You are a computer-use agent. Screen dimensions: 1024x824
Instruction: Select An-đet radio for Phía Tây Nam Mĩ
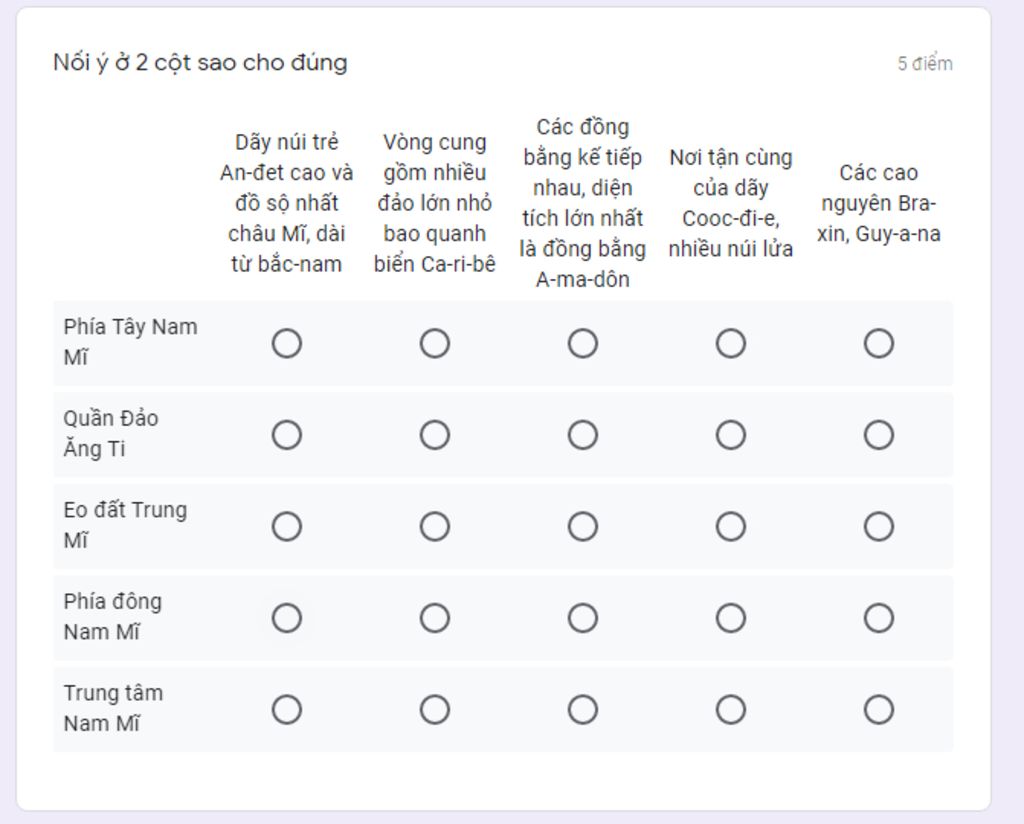(287, 343)
